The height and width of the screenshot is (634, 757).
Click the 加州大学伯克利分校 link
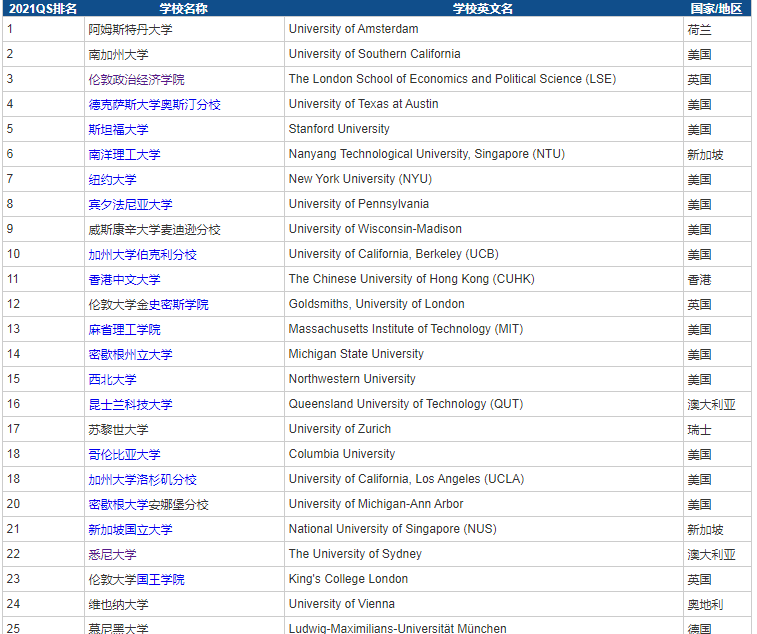click(142, 254)
